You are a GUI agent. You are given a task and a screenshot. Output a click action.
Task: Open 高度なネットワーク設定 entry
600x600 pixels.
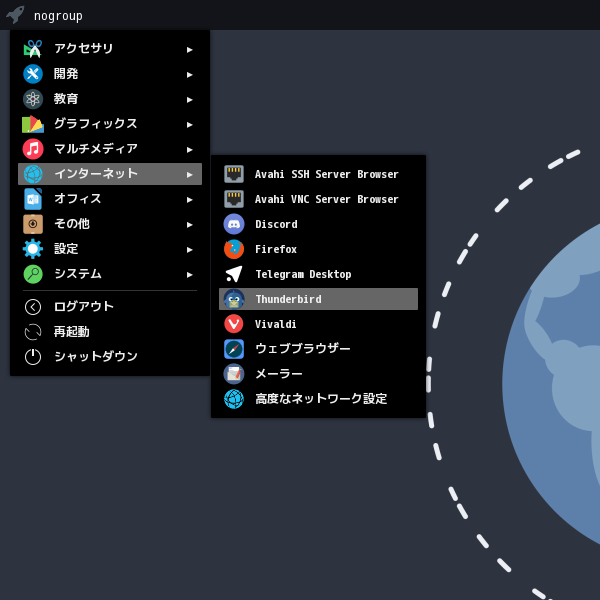[318, 399]
